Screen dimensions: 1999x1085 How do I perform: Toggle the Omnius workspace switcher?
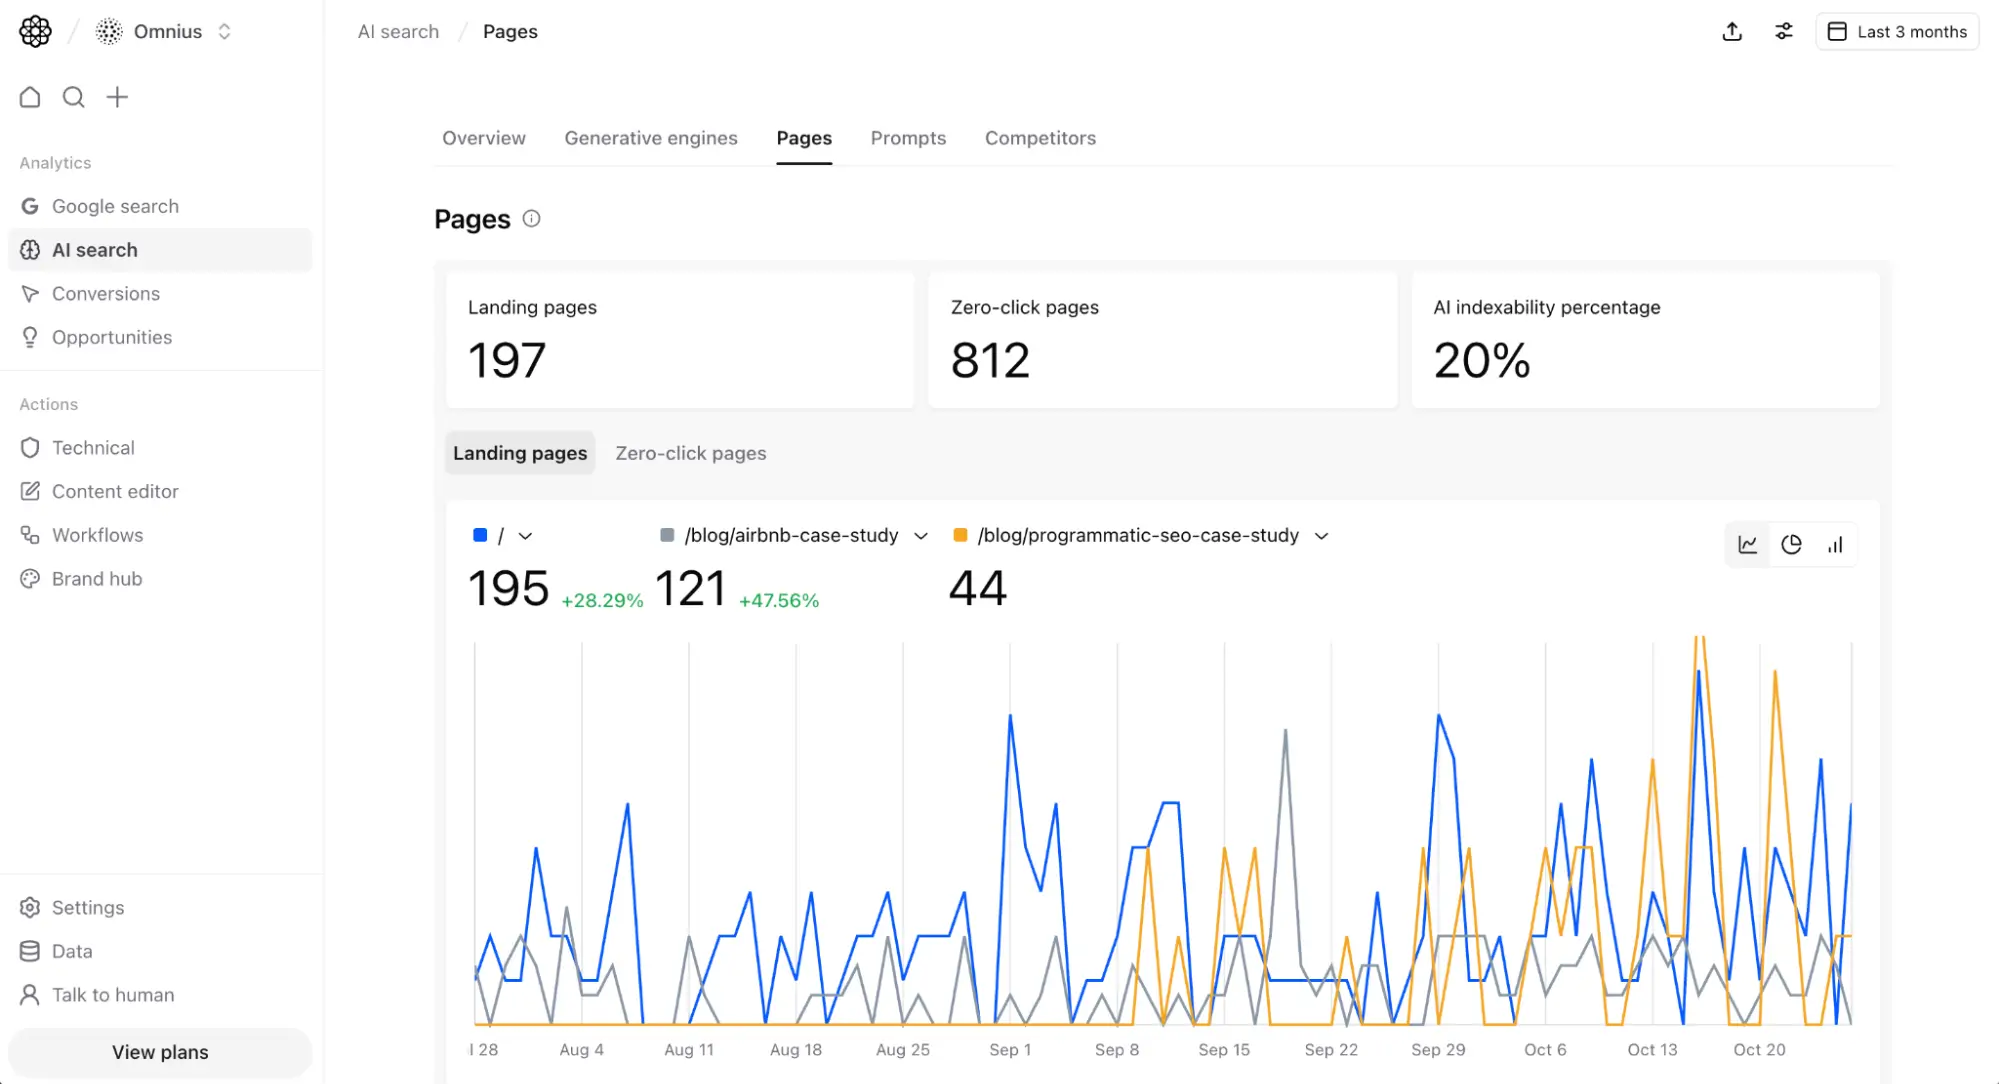[224, 31]
